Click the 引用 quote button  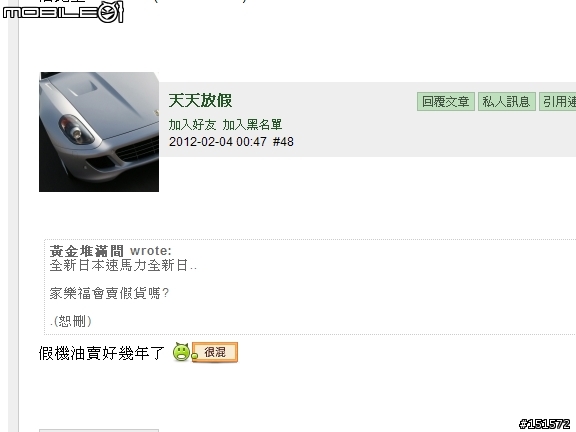pyautogui.click(x=558, y=101)
